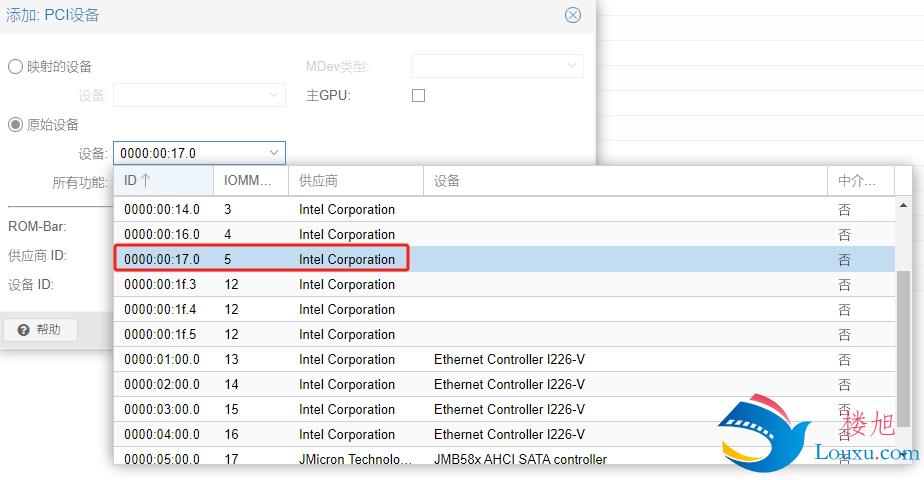Click the 设备 column header in list
924x480 pixels.
click(x=625, y=181)
